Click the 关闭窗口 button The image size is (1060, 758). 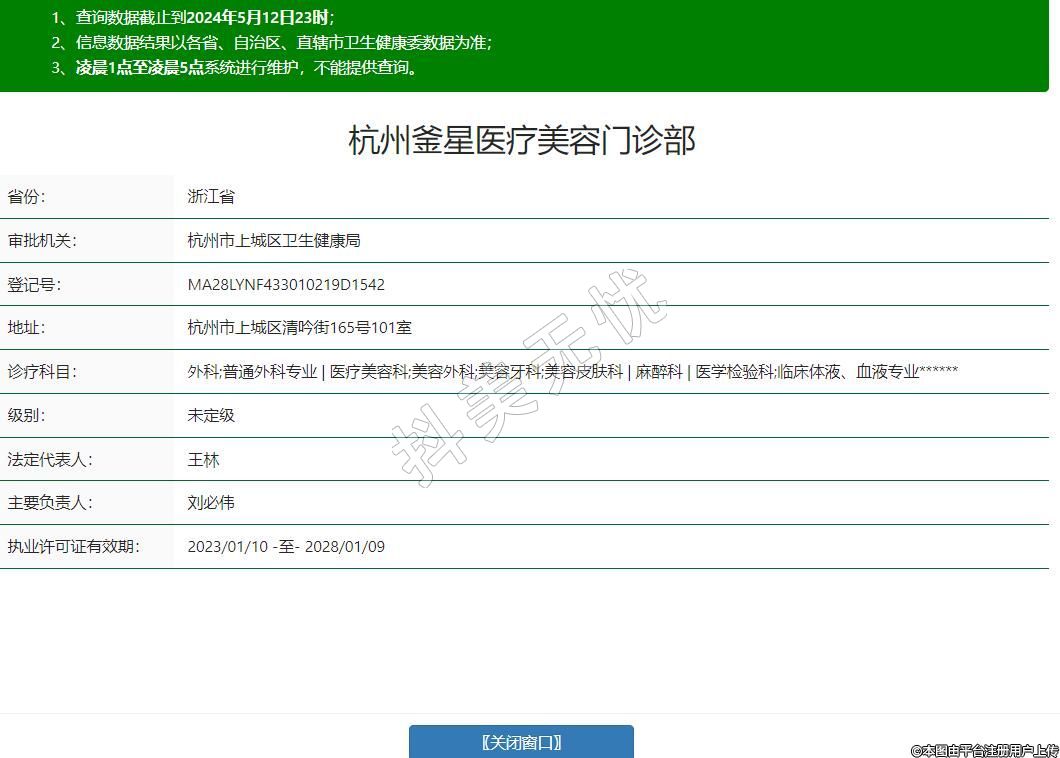[521, 742]
